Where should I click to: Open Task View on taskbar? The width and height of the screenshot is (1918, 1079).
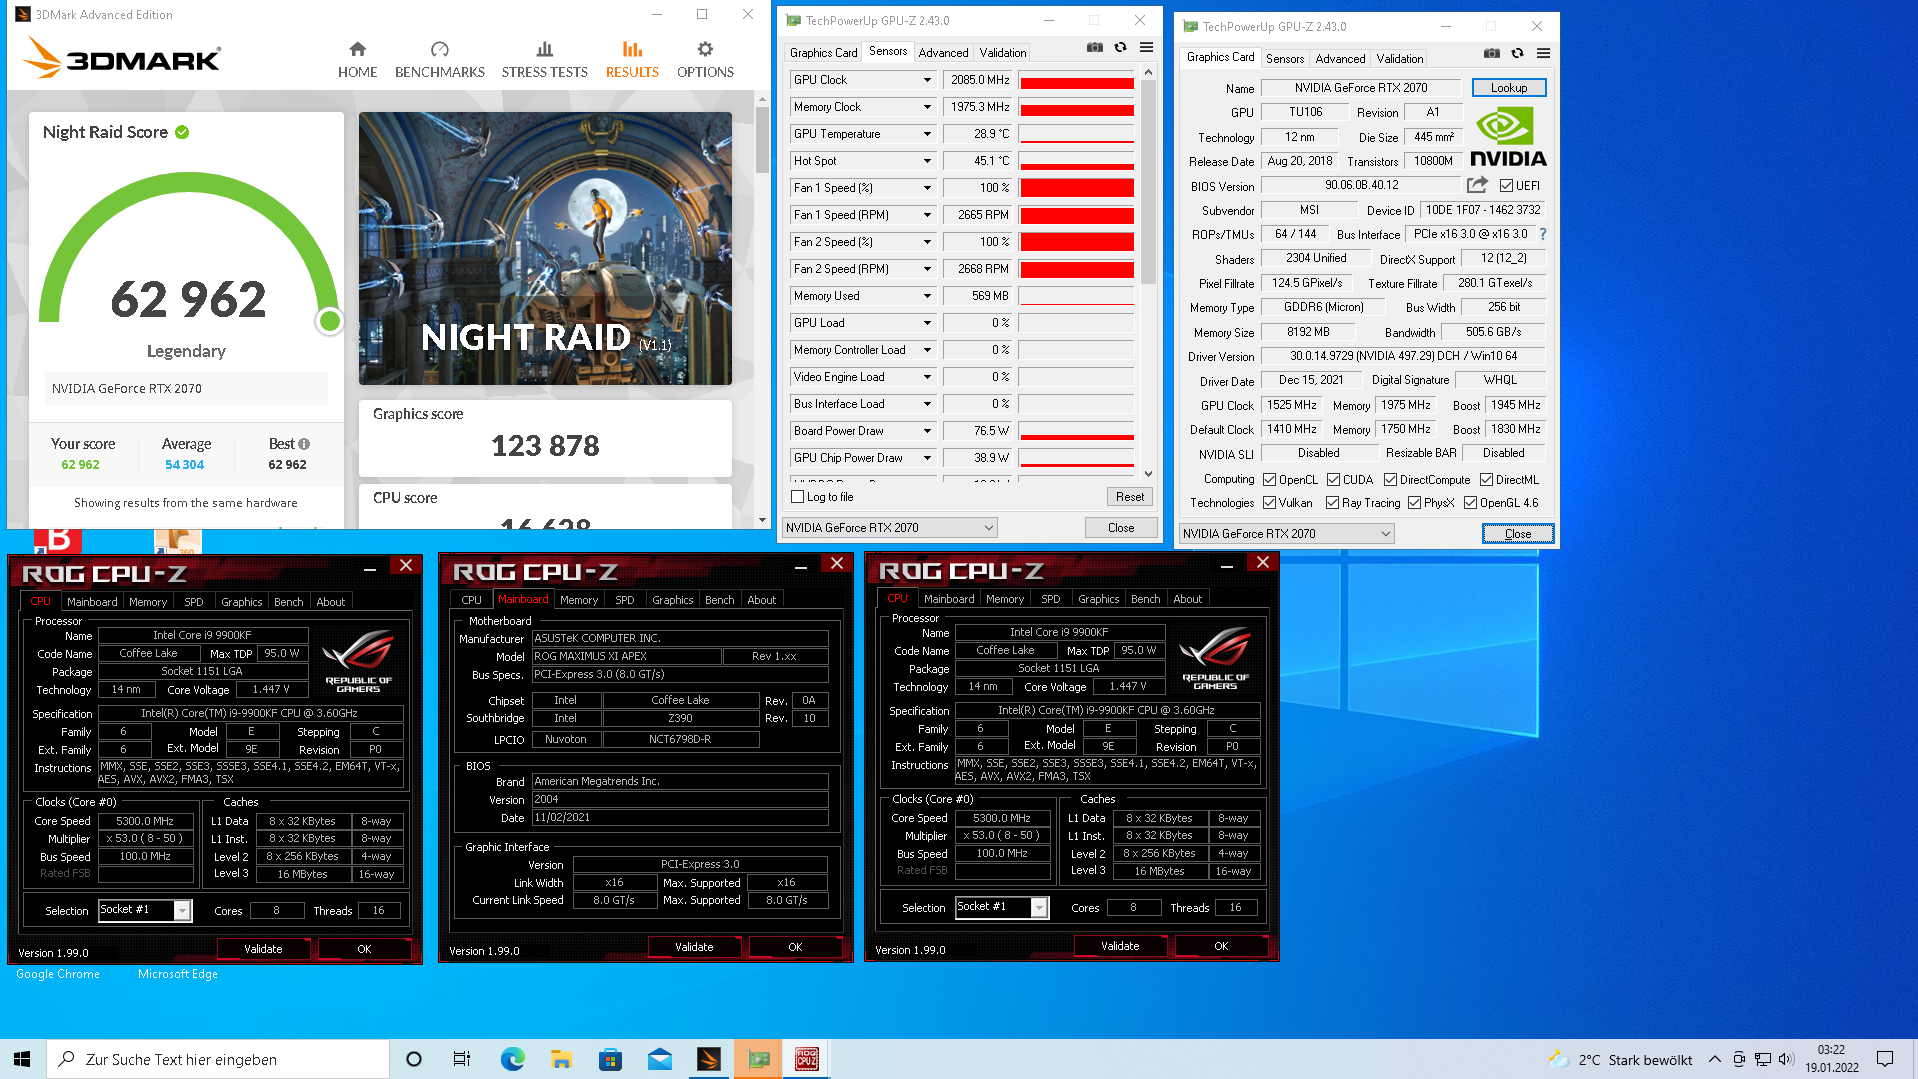[461, 1059]
